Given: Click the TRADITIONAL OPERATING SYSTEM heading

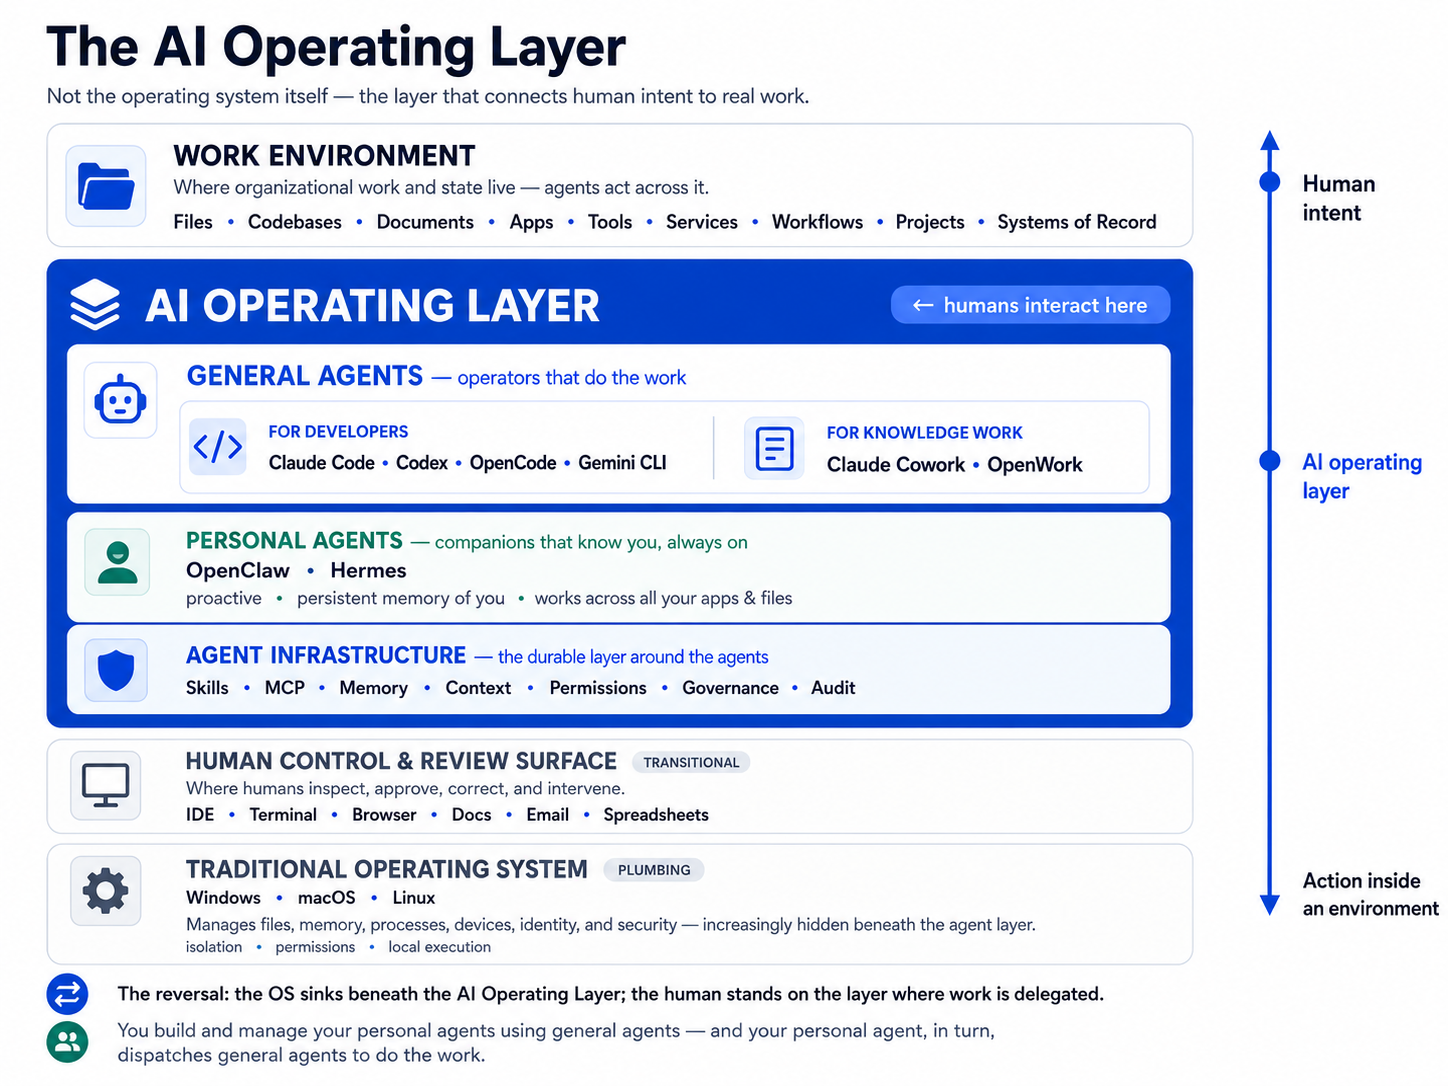Looking at the screenshot, I should [387, 869].
